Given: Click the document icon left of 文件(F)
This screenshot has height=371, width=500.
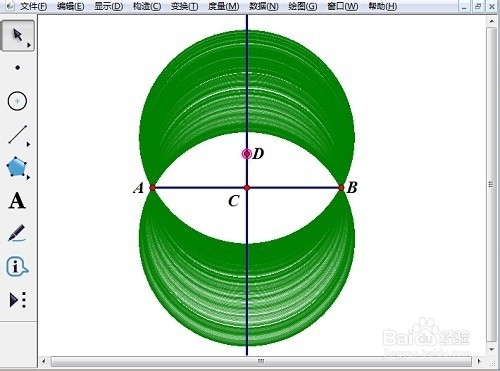Looking at the screenshot, I should click(10, 6).
